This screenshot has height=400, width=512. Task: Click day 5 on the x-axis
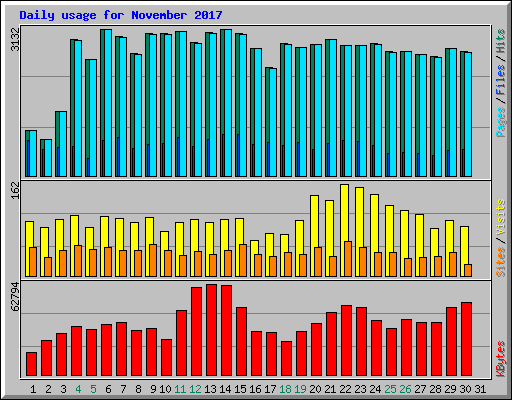[x=93, y=389]
